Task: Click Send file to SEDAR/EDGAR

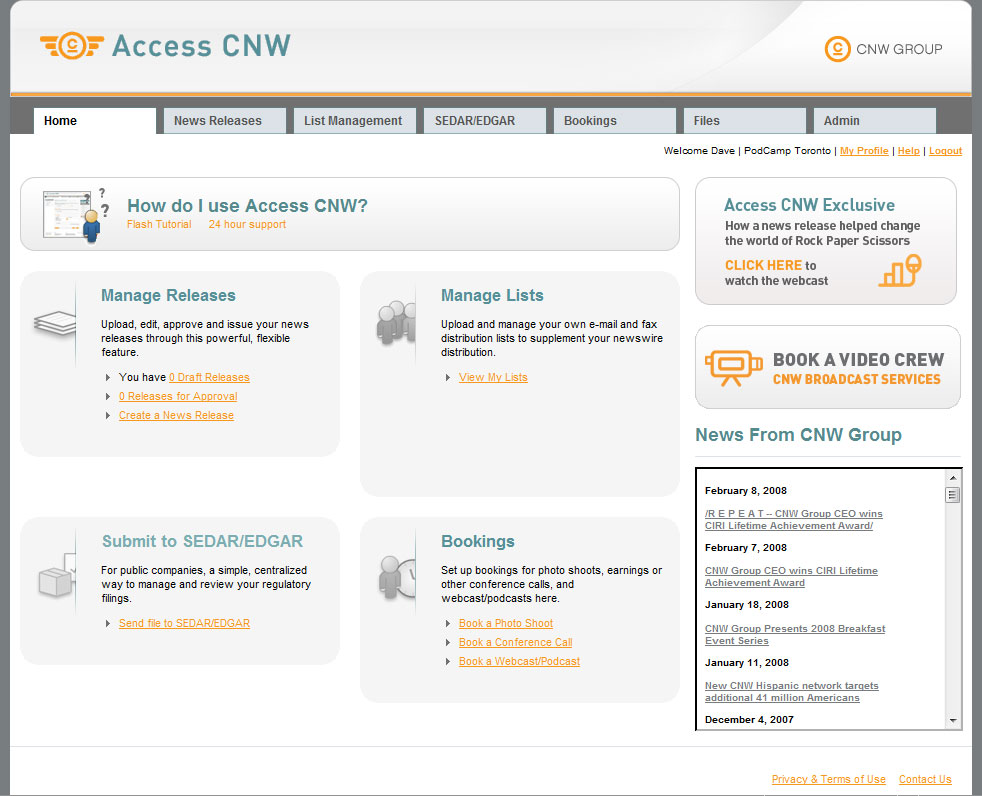Action: tap(184, 623)
